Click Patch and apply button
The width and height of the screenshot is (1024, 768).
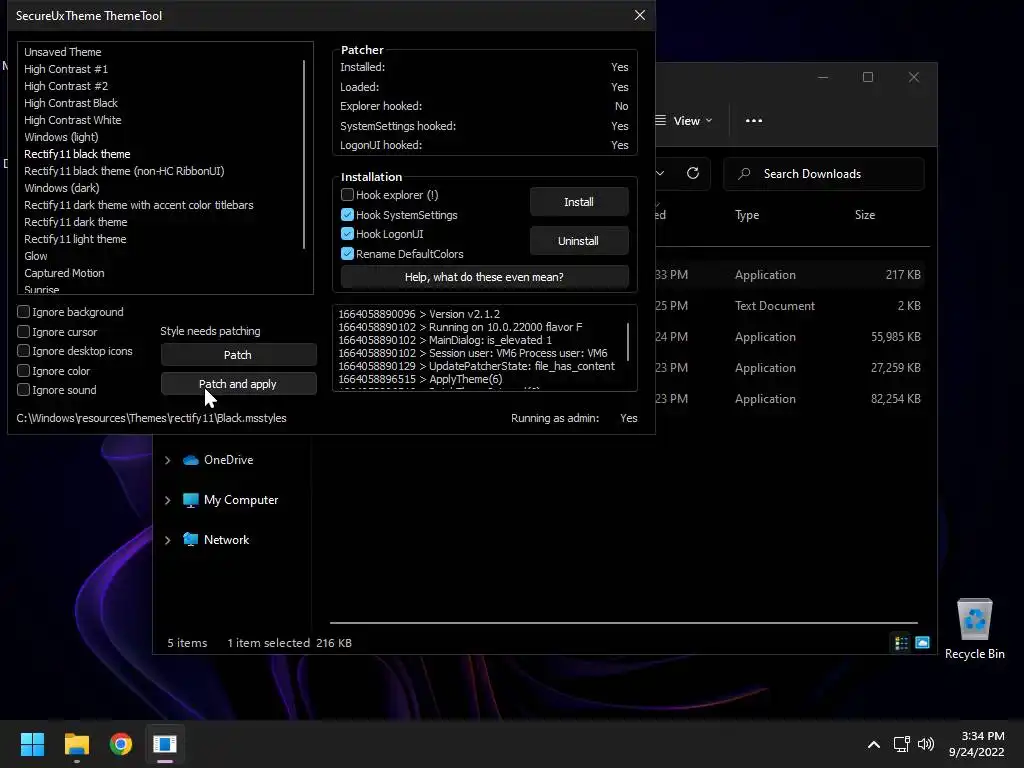click(238, 384)
